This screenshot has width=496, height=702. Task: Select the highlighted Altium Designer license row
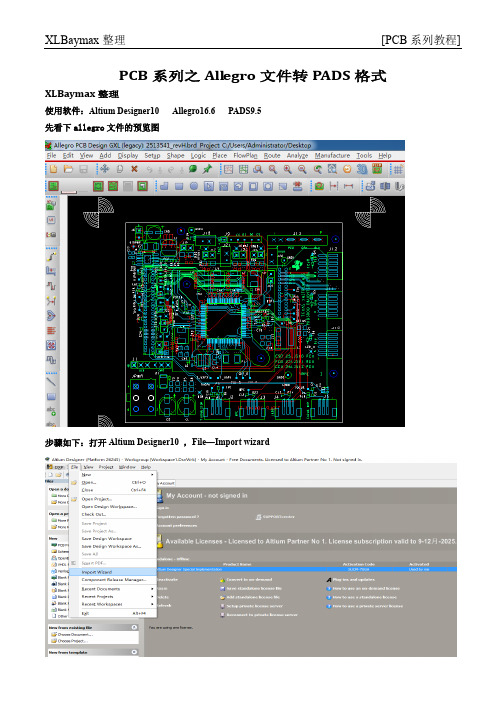coord(306,569)
